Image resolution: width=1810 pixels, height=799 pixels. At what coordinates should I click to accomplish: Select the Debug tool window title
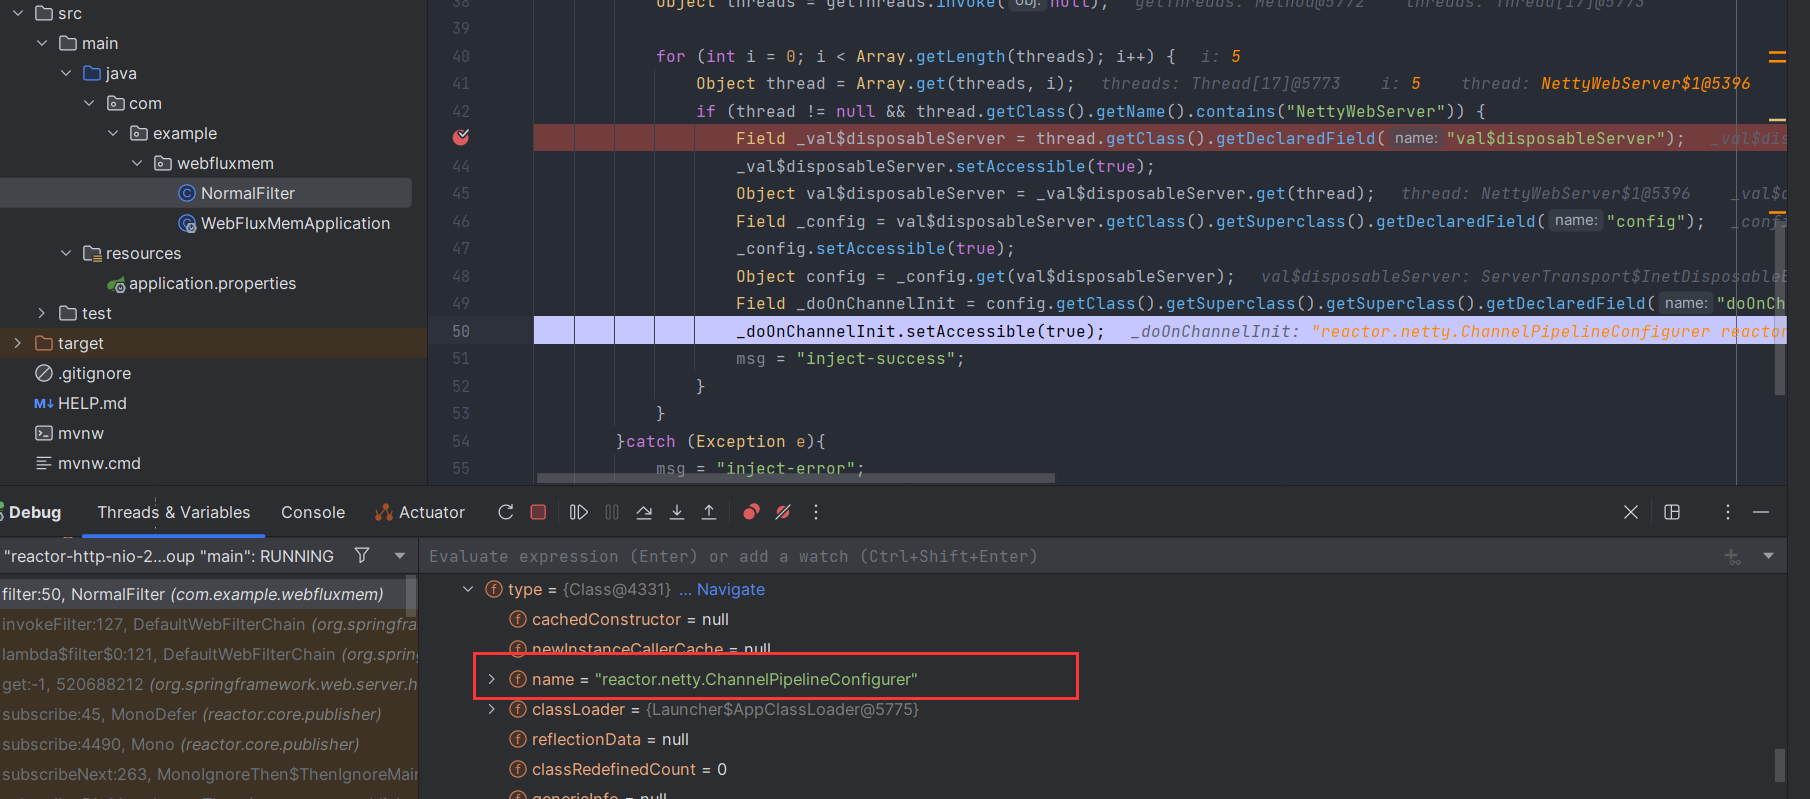[x=34, y=512]
